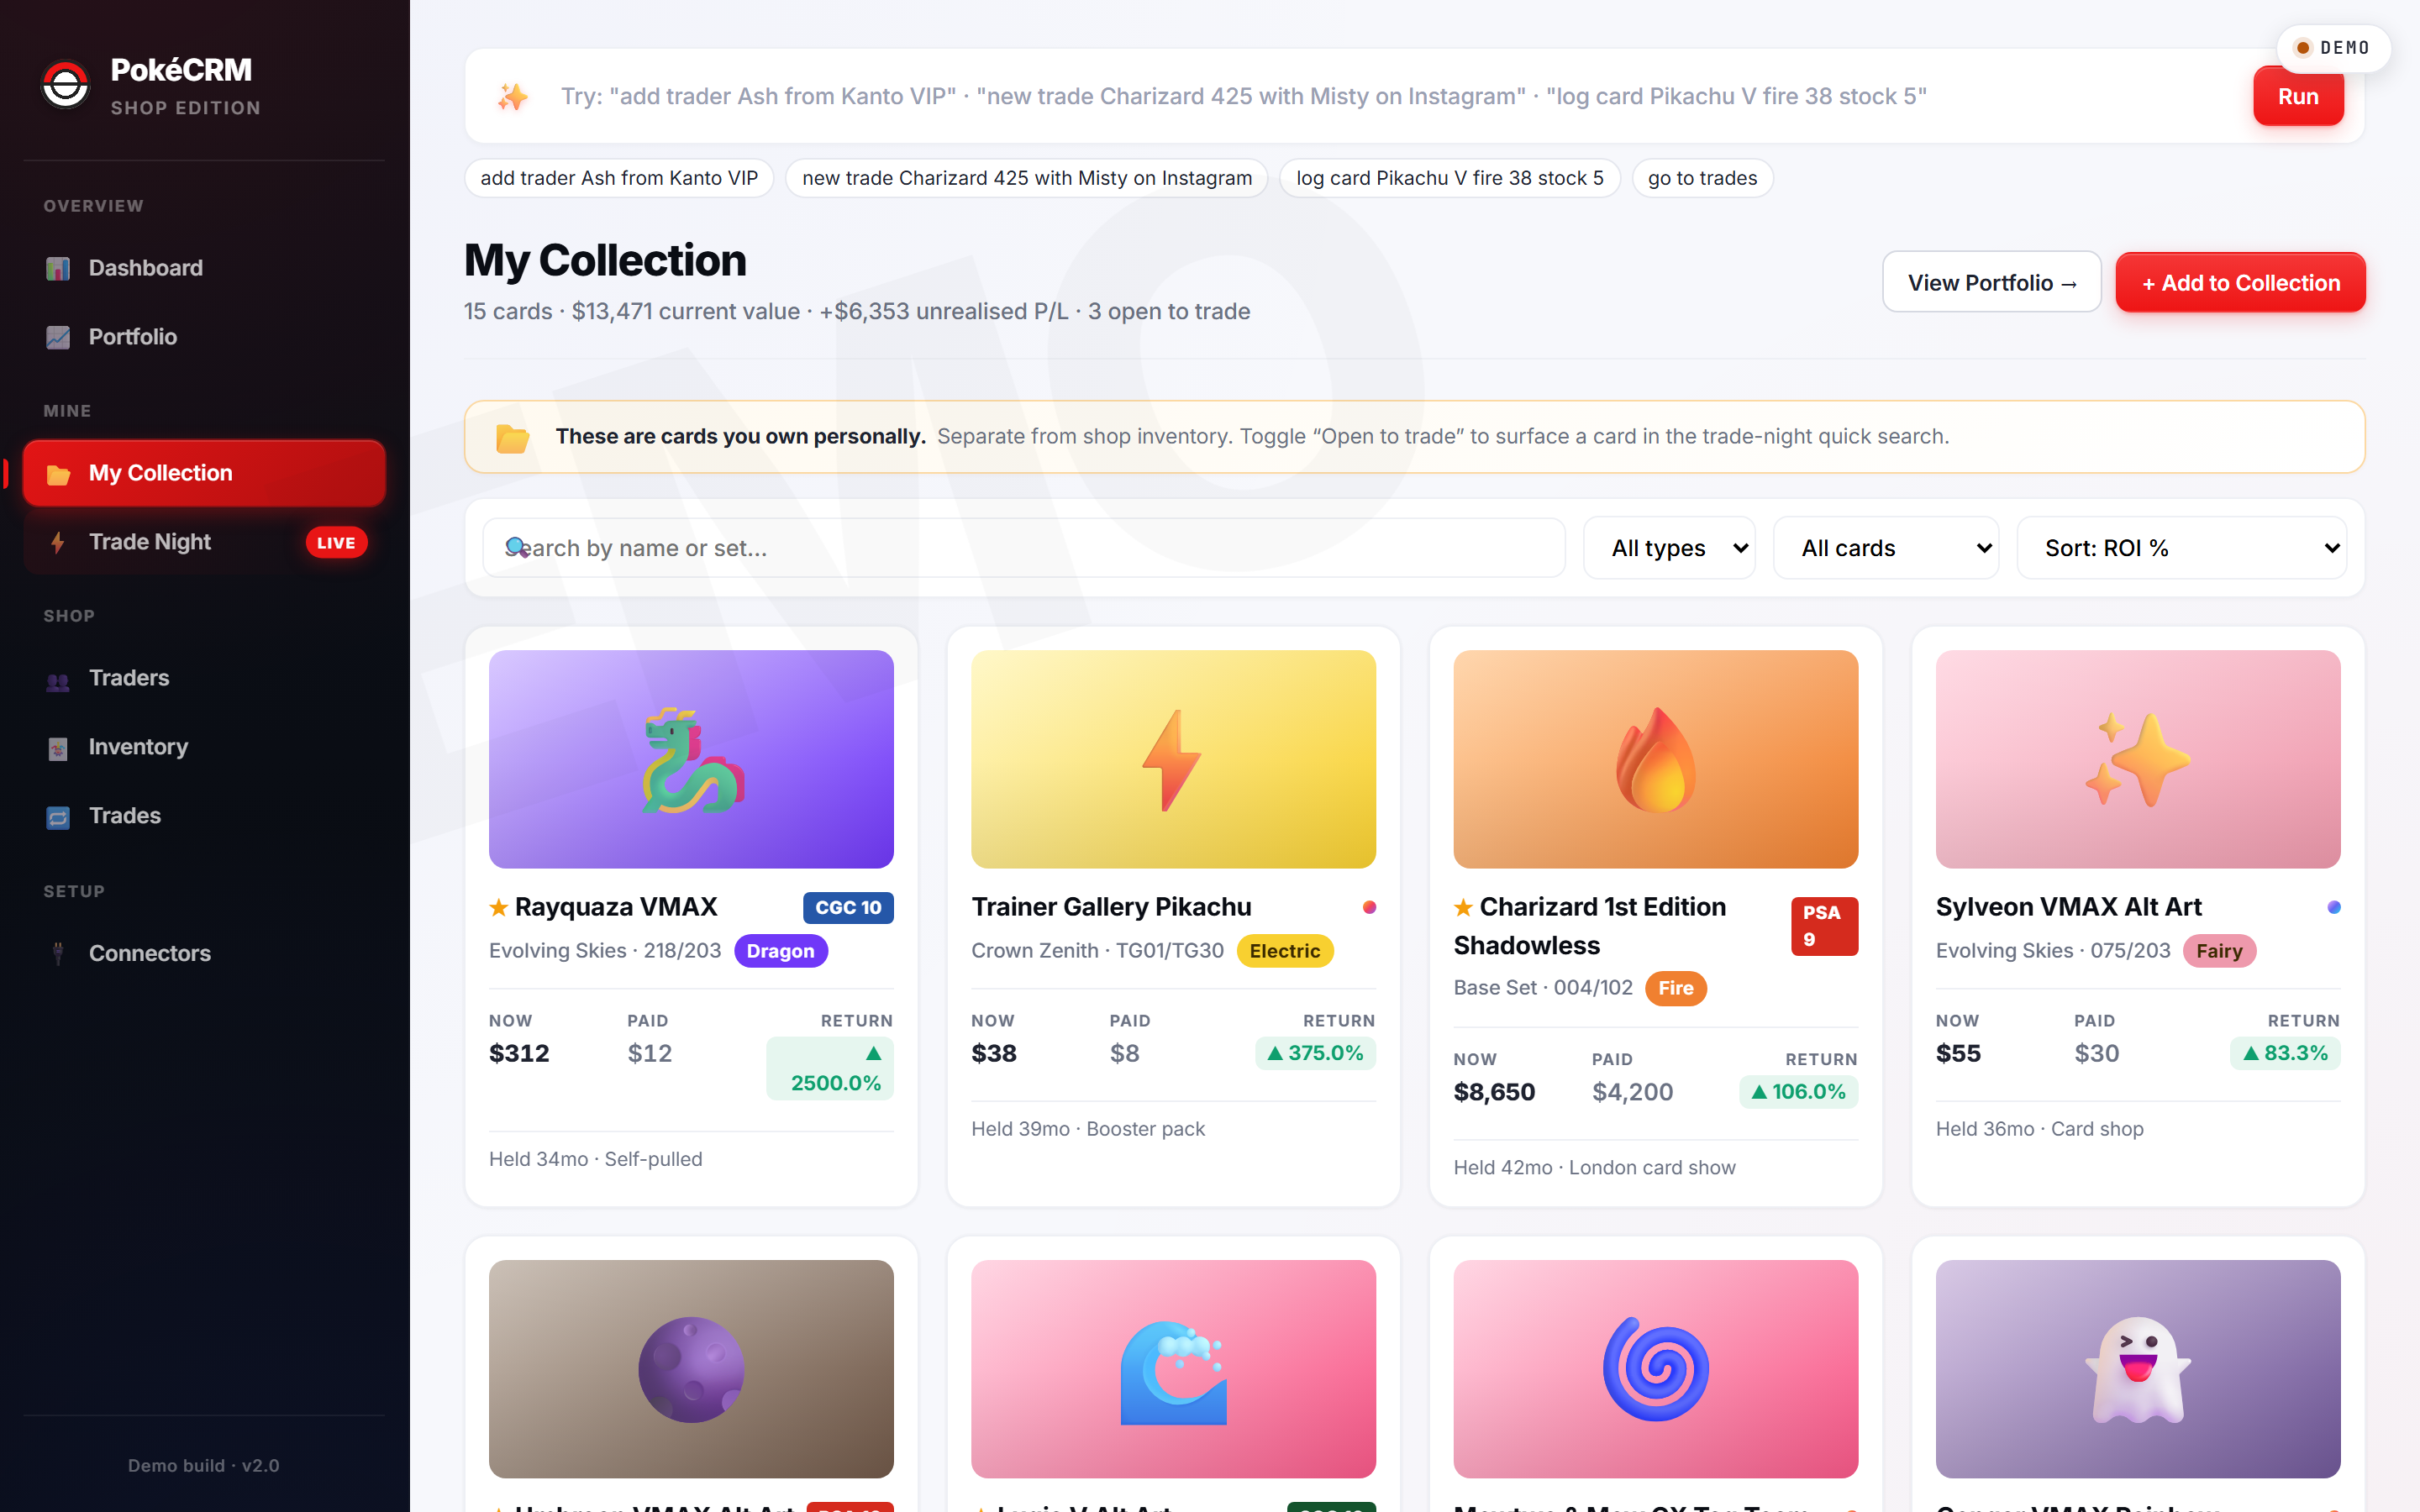Open the Inventory section
This screenshot has height=1512, width=2420.
click(x=204, y=747)
